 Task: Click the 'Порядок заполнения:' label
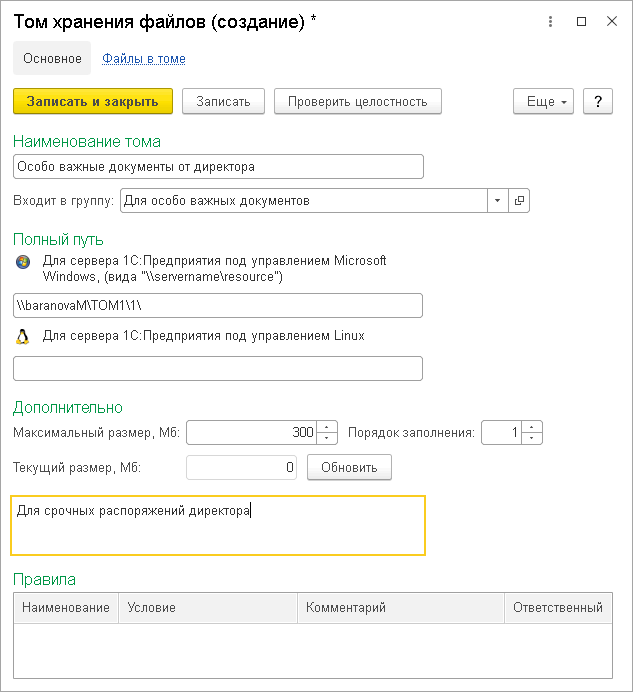point(411,432)
